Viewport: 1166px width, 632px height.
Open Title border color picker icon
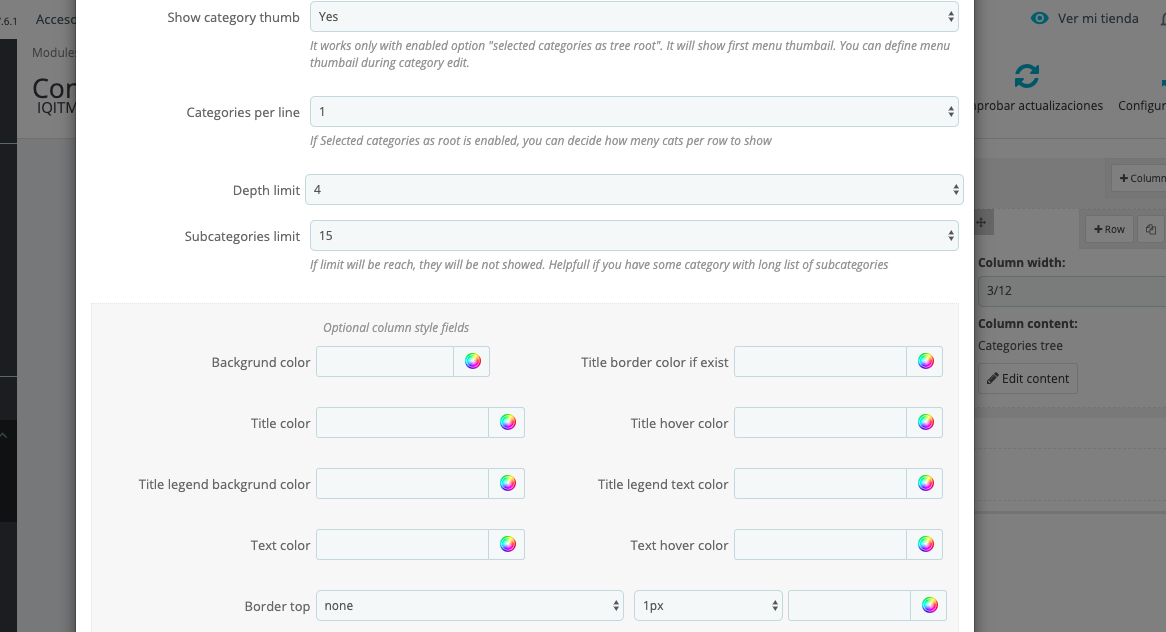[925, 362]
